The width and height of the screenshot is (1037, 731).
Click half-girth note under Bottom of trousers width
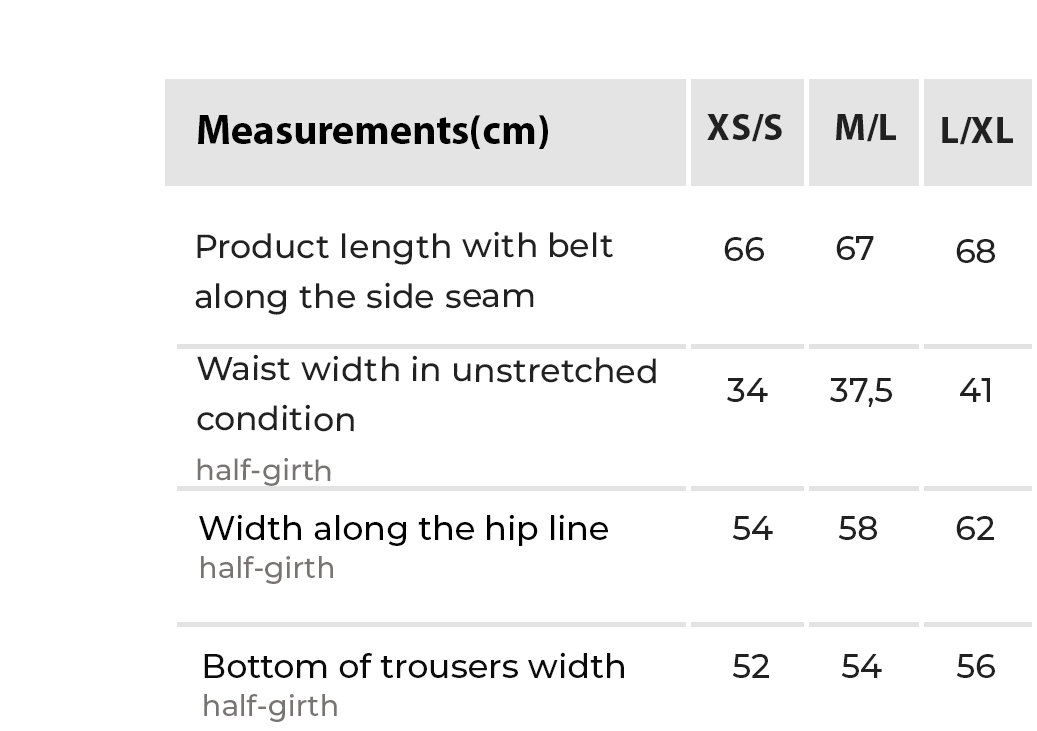tap(270, 706)
